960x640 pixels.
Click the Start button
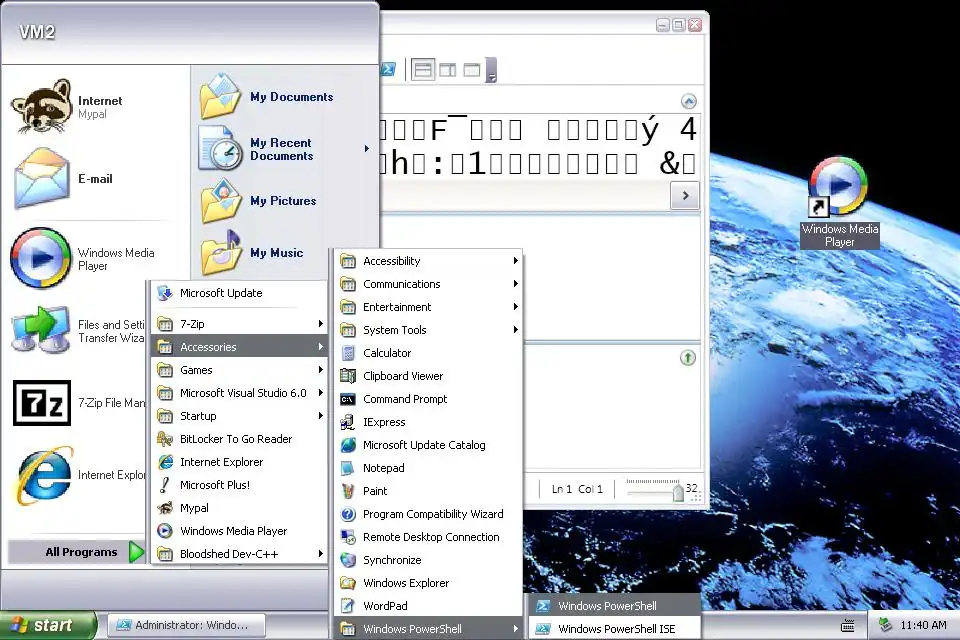(48, 625)
